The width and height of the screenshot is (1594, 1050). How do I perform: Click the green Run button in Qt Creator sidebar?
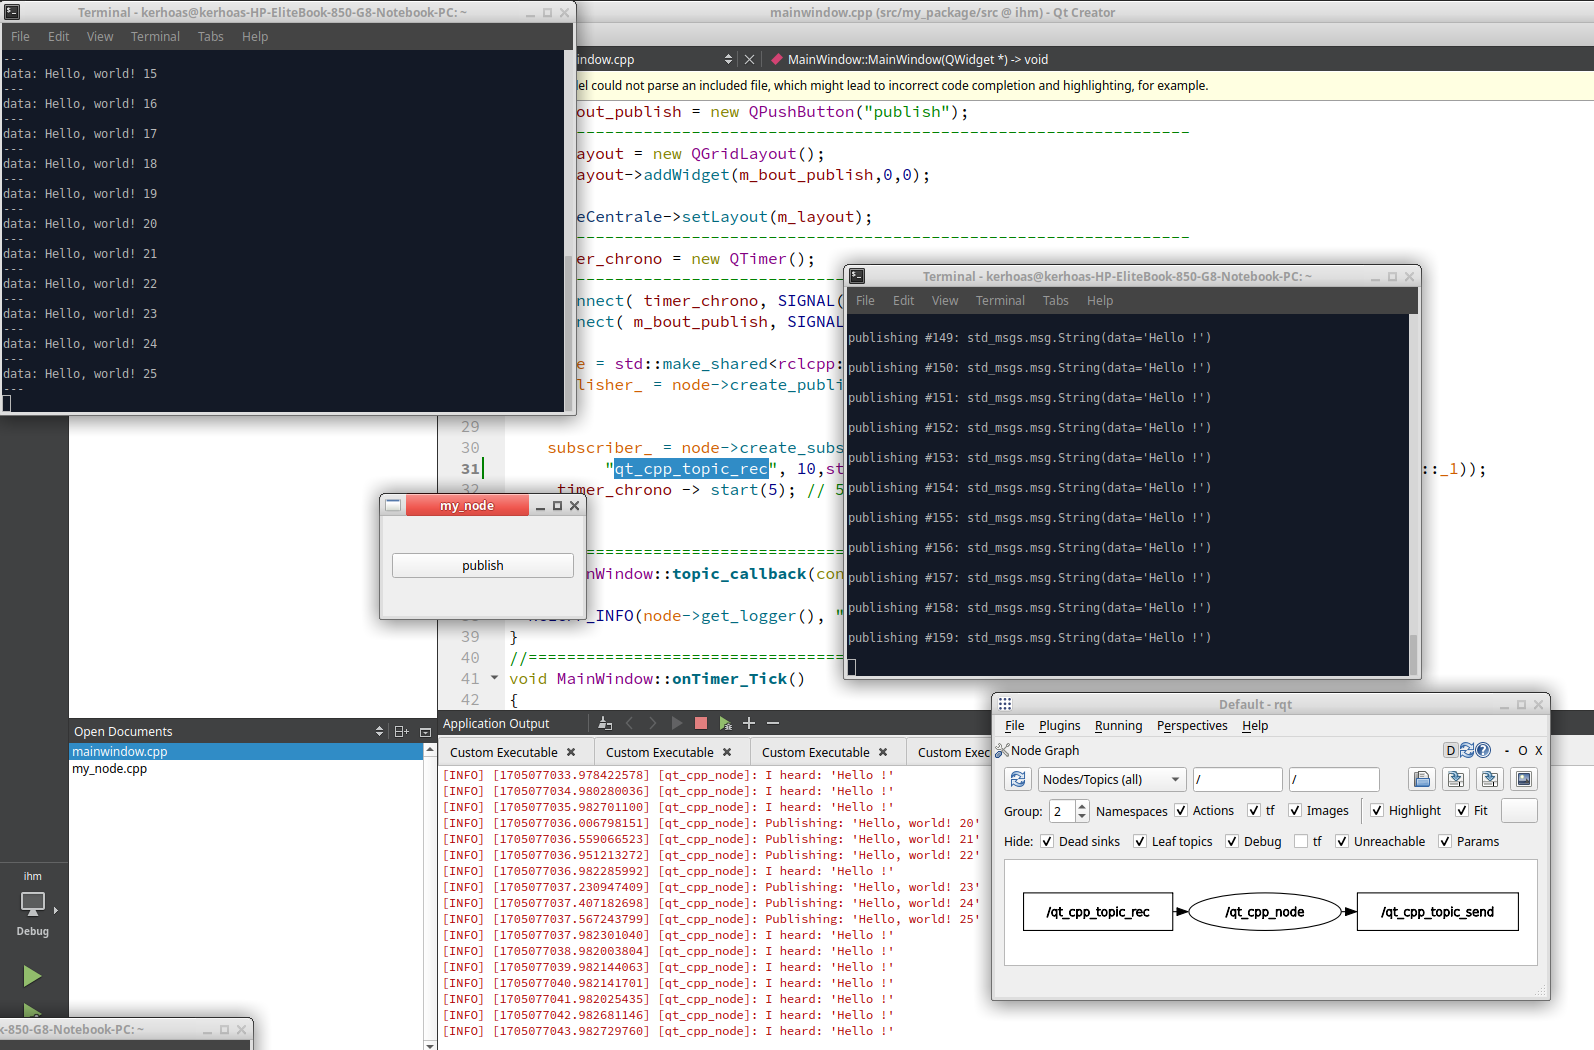(x=32, y=975)
